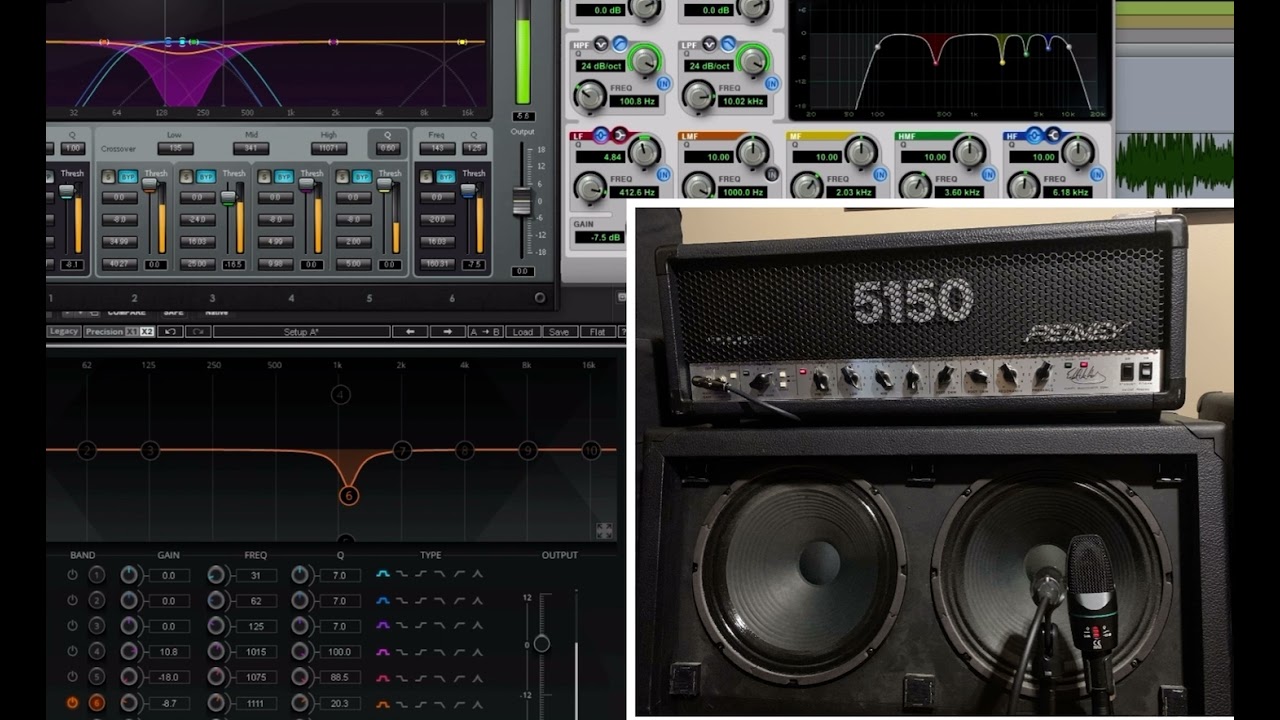Viewport: 1280px width, 720px height.
Task: Click the LPF frequency field 10.02 kHz
Action: [743, 101]
